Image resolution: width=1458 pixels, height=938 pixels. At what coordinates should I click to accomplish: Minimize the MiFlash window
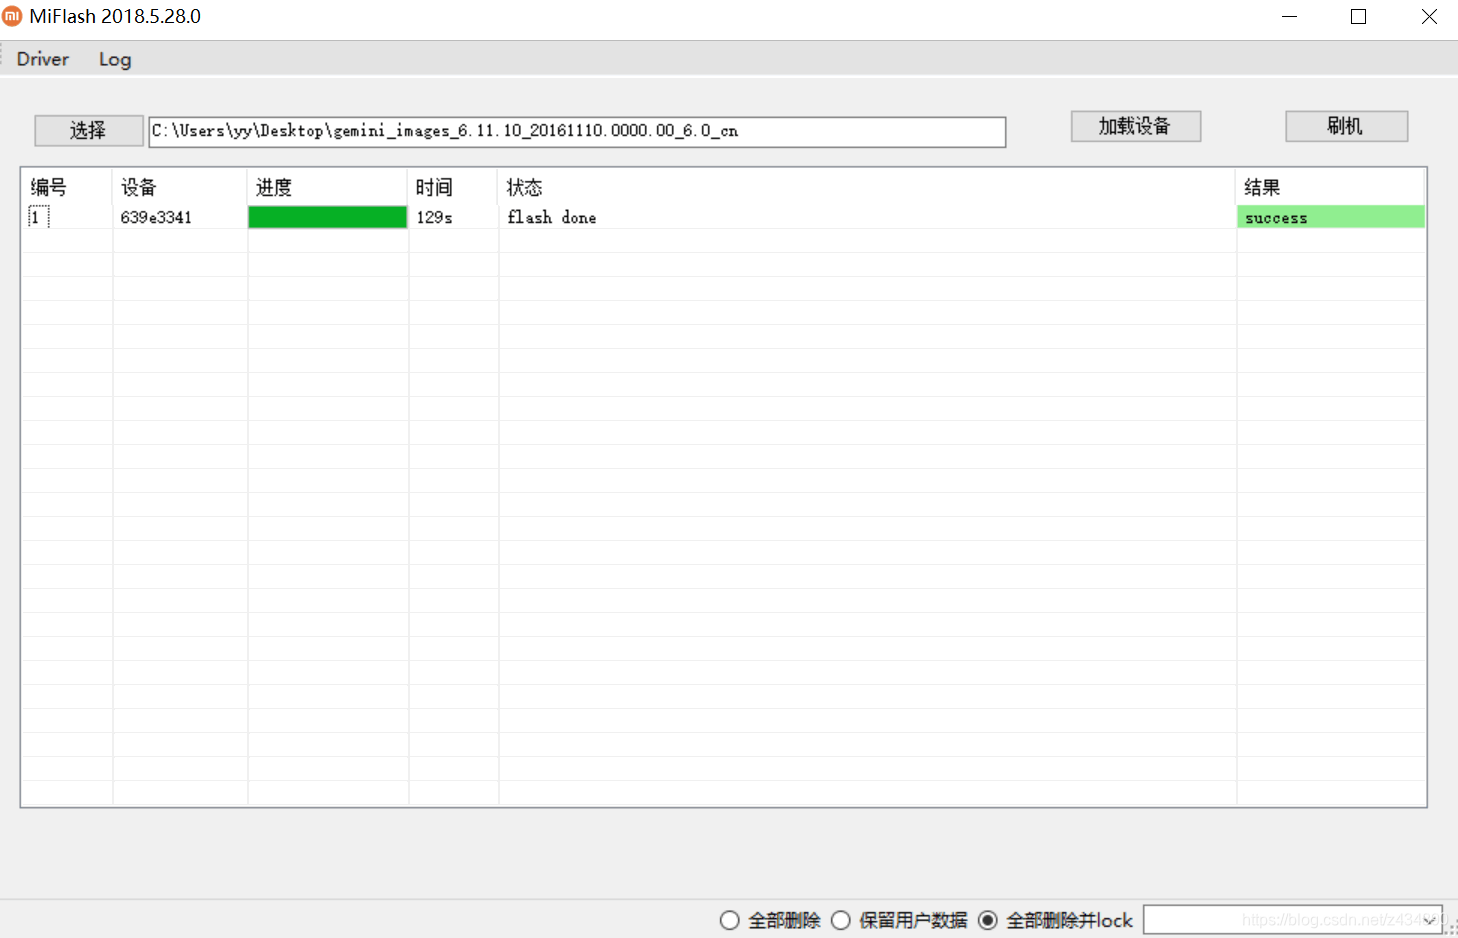point(1289,17)
